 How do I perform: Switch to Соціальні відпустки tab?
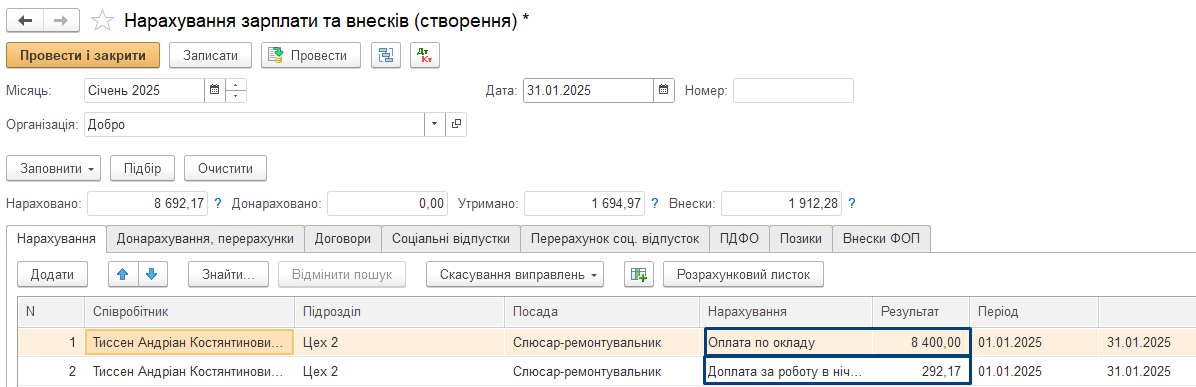pos(451,238)
